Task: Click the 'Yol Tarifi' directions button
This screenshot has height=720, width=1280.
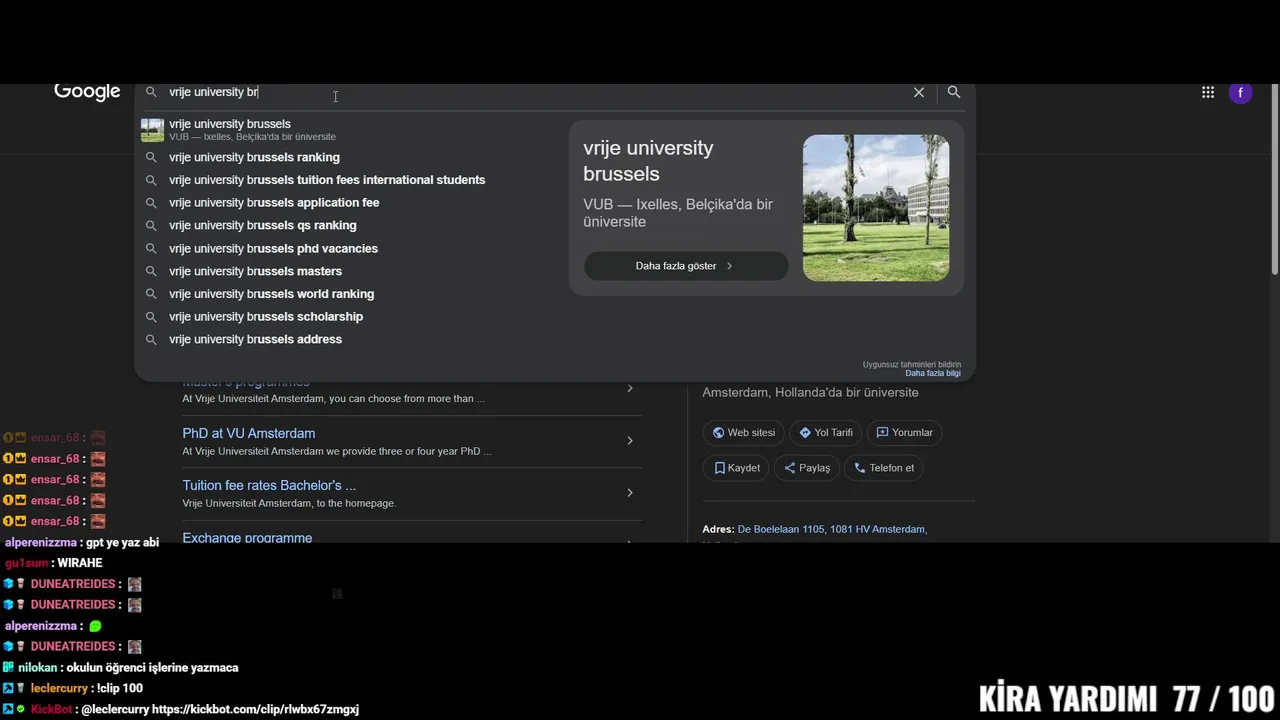Action: pyautogui.click(x=826, y=433)
